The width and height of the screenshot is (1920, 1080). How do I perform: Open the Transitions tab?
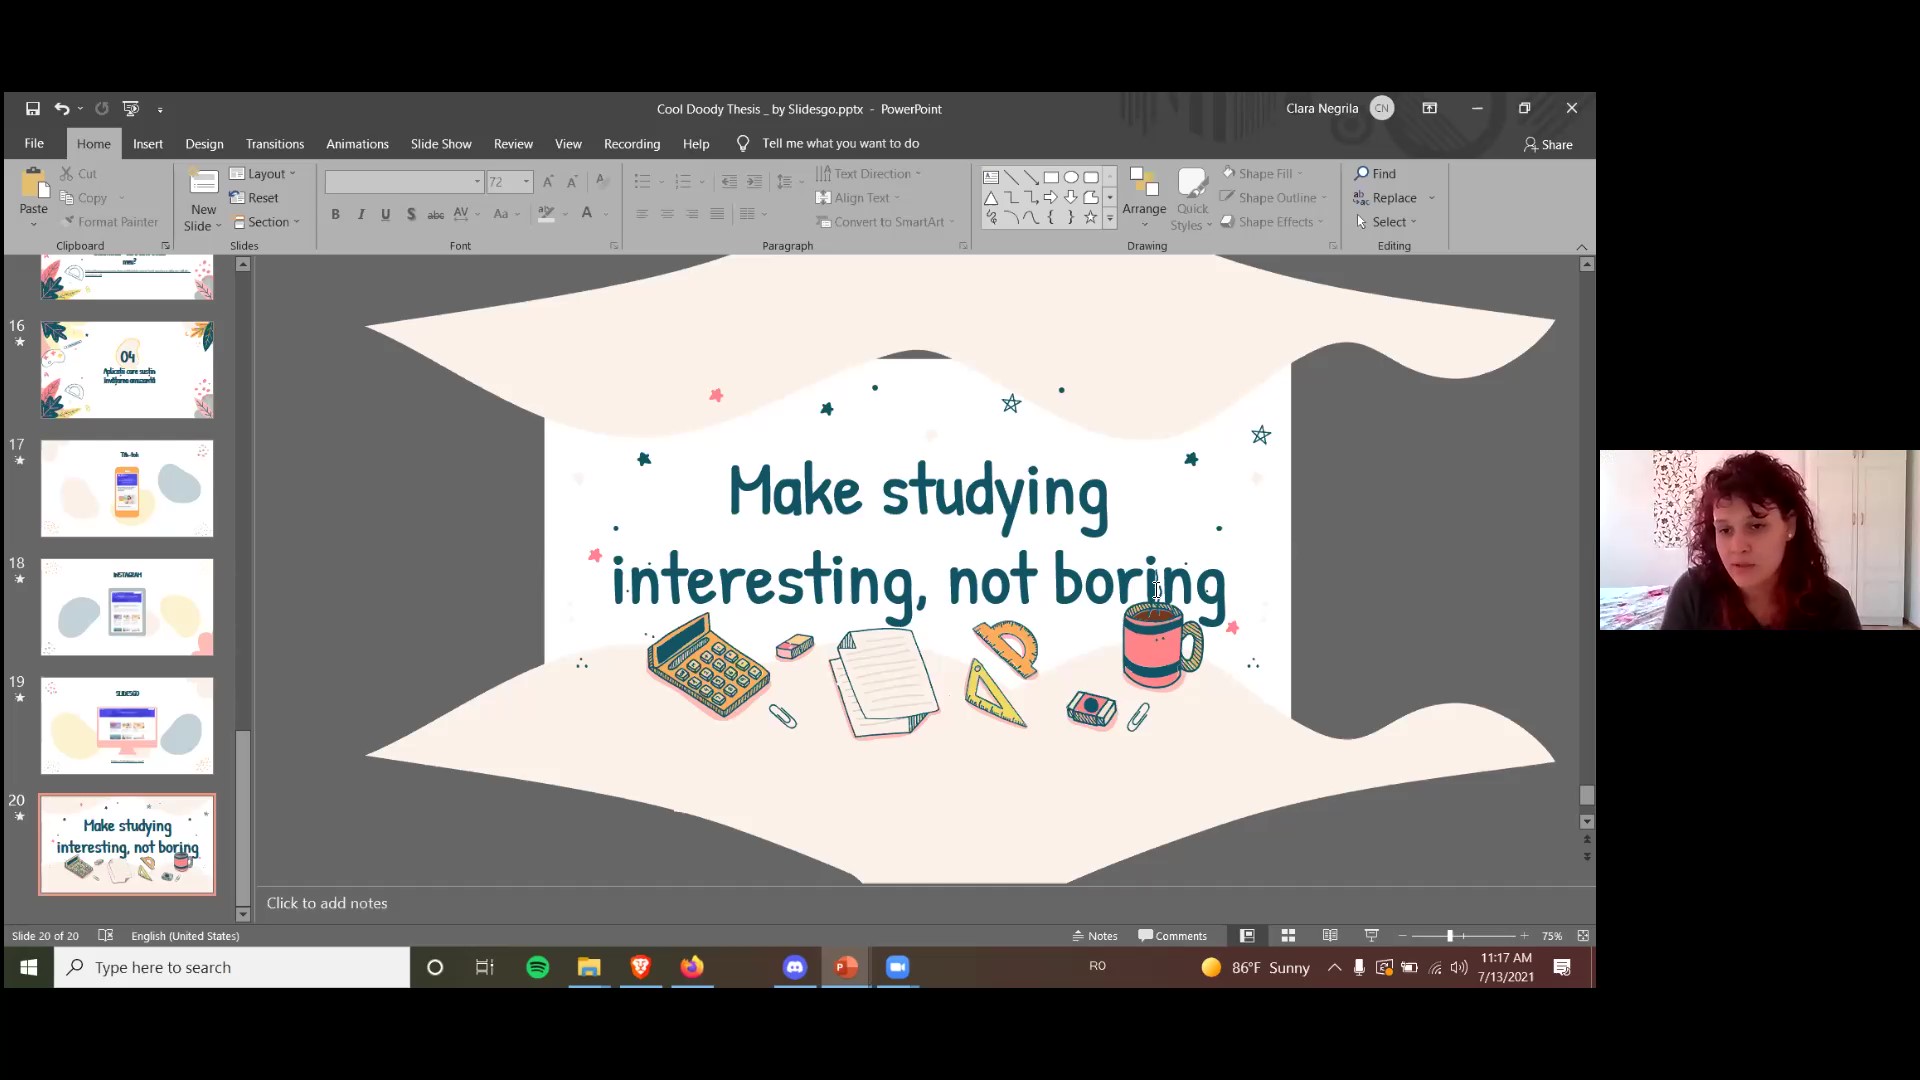click(275, 144)
